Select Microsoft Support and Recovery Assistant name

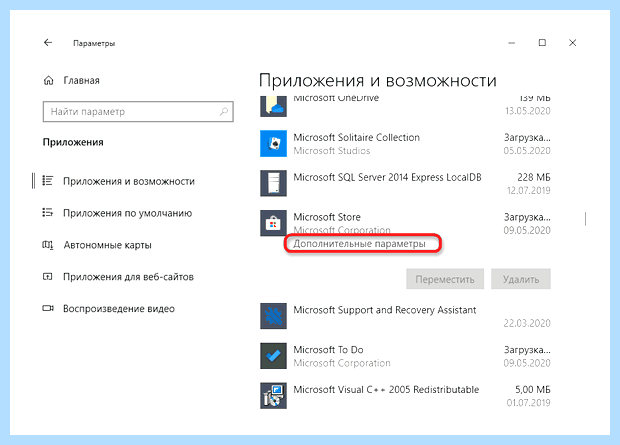coord(385,310)
